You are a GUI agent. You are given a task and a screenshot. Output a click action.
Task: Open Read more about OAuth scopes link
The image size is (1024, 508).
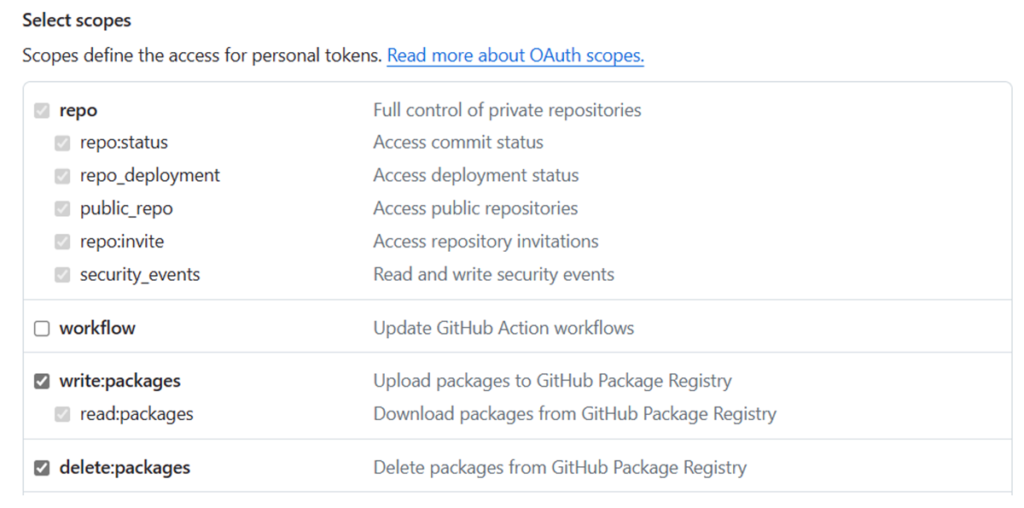pos(515,56)
